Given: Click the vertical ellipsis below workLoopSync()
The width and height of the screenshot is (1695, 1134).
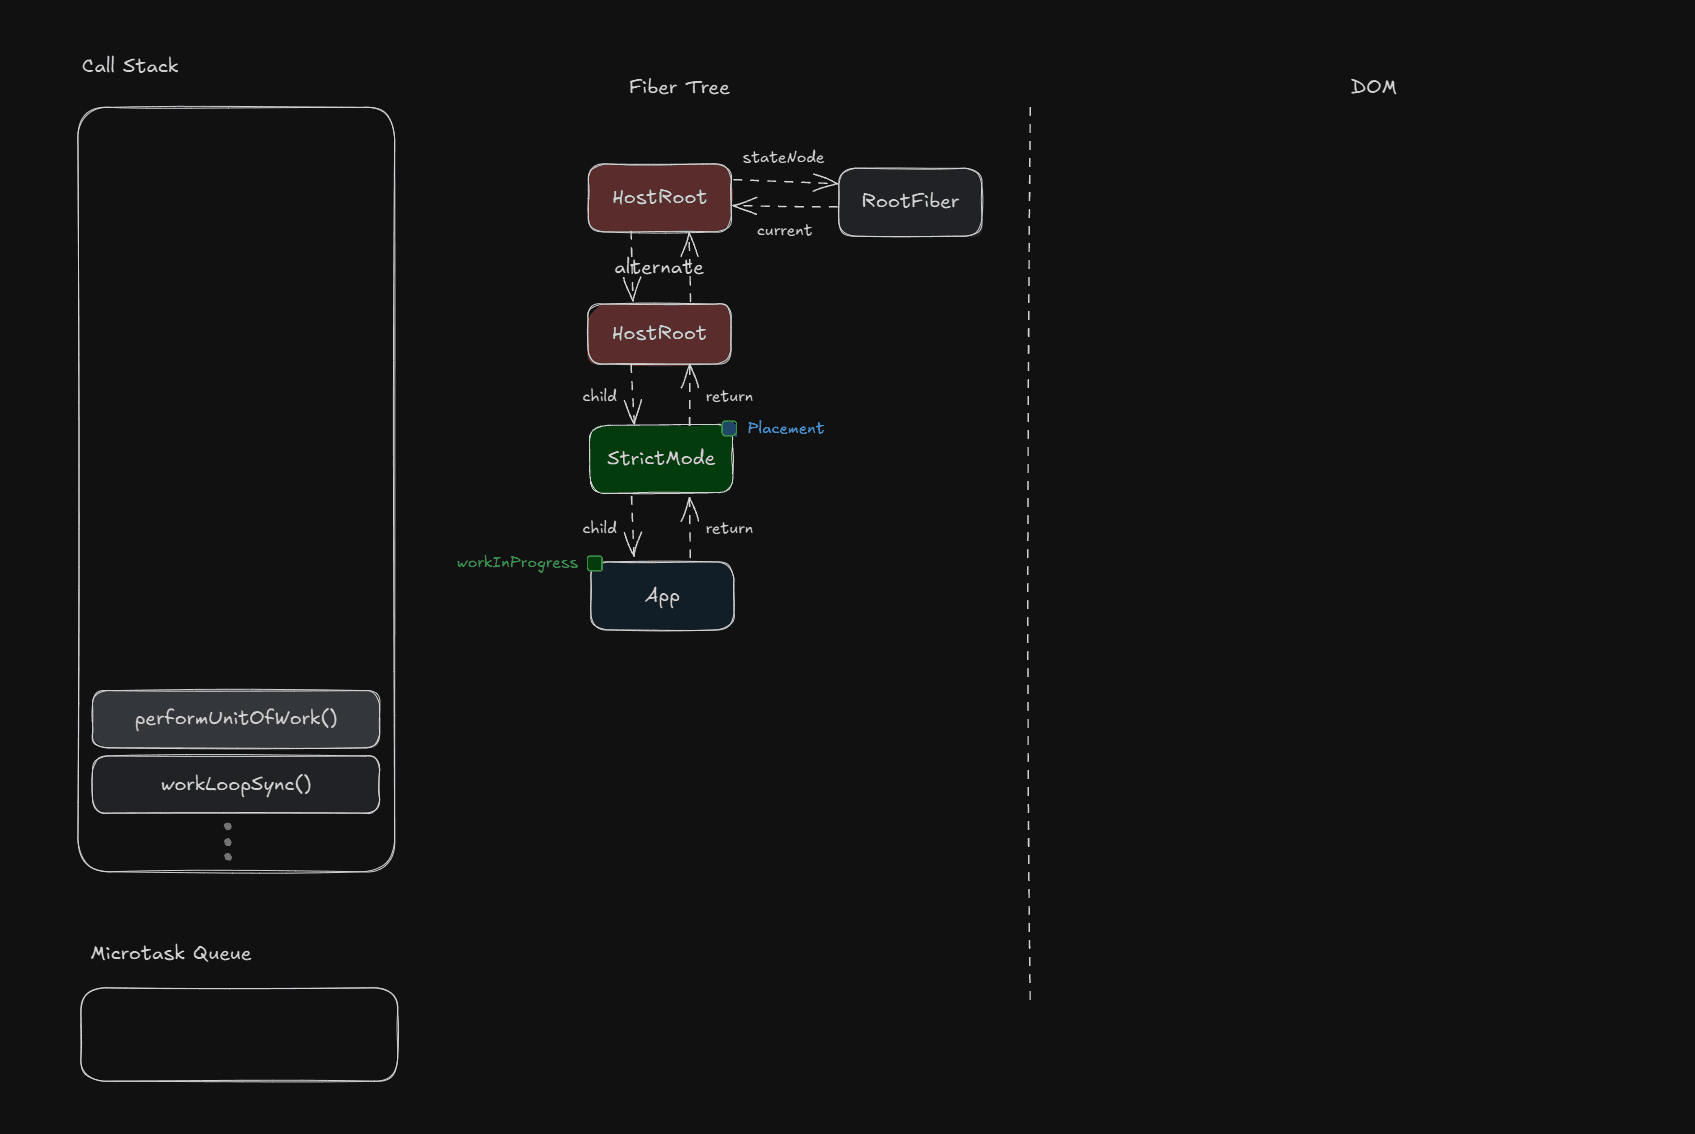Looking at the screenshot, I should click(228, 842).
